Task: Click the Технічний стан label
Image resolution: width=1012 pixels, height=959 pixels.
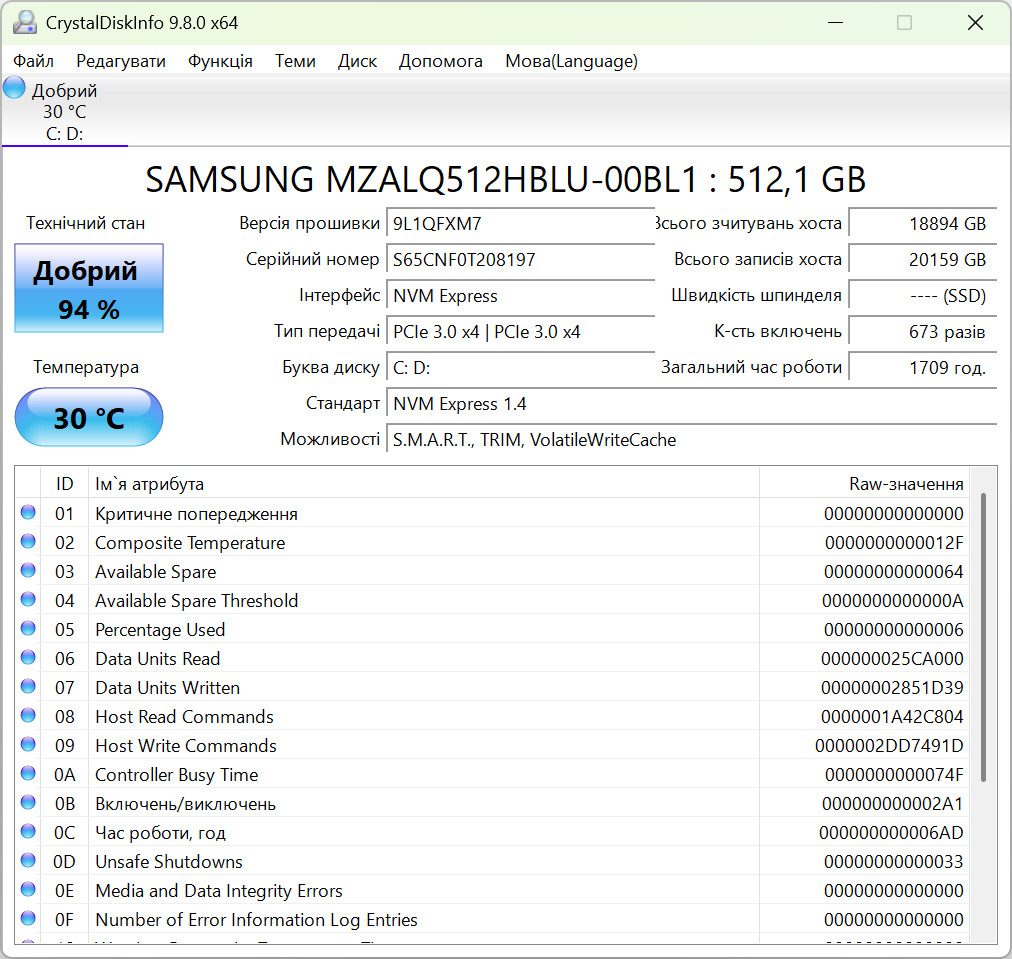Action: pyautogui.click(x=85, y=223)
